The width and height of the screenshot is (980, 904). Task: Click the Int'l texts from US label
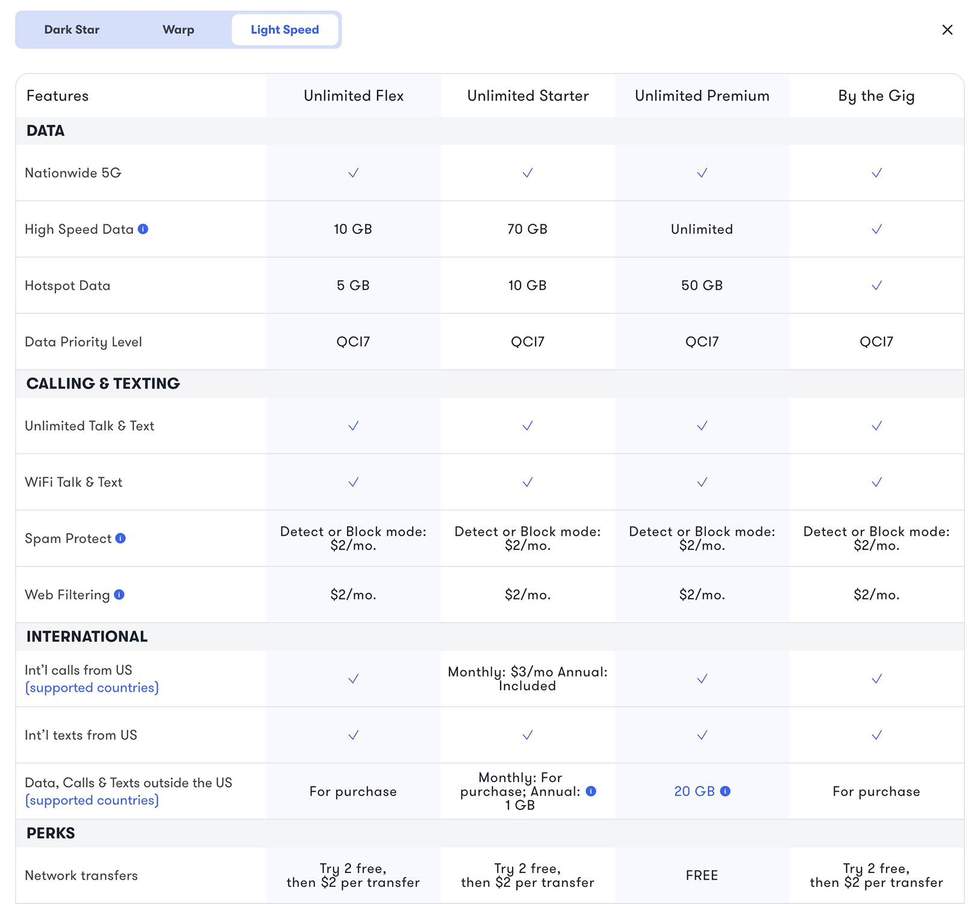pos(81,735)
